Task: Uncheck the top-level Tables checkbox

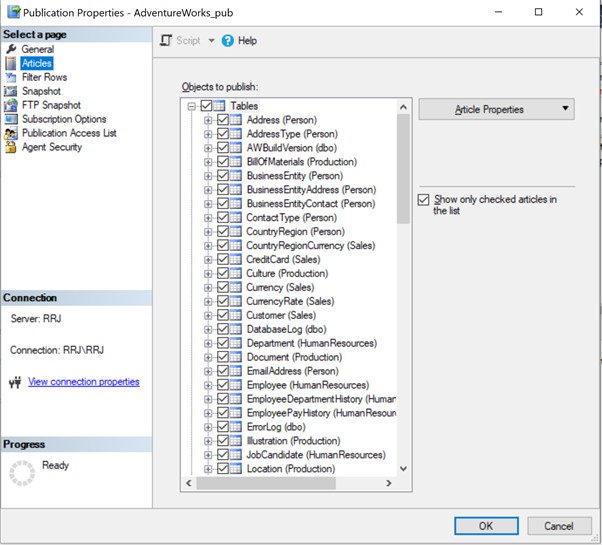Action: 206,106
